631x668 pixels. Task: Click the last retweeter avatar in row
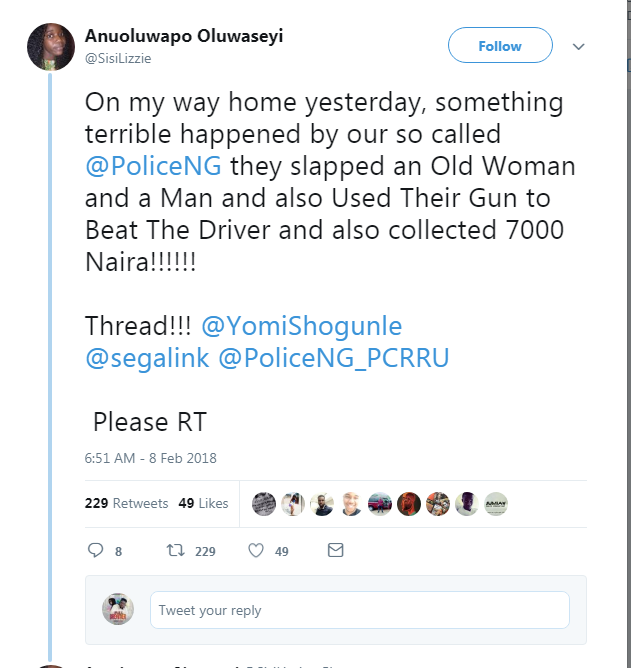(495, 504)
